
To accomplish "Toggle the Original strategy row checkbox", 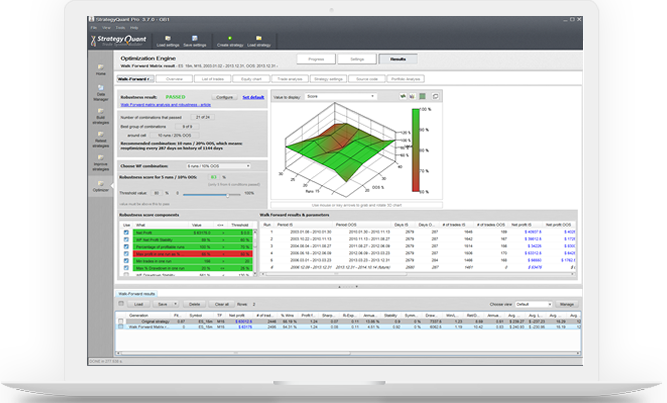I will pos(122,318).
